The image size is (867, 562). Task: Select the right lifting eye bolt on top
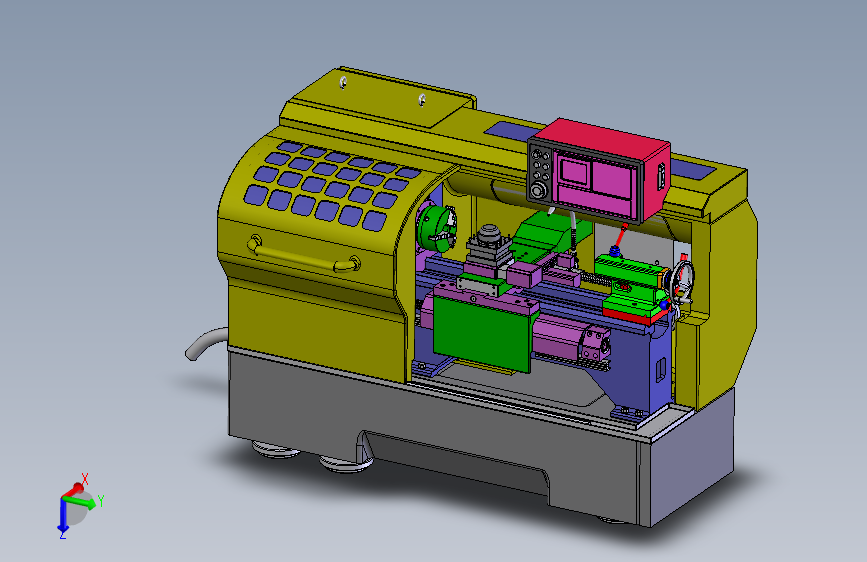click(x=422, y=100)
